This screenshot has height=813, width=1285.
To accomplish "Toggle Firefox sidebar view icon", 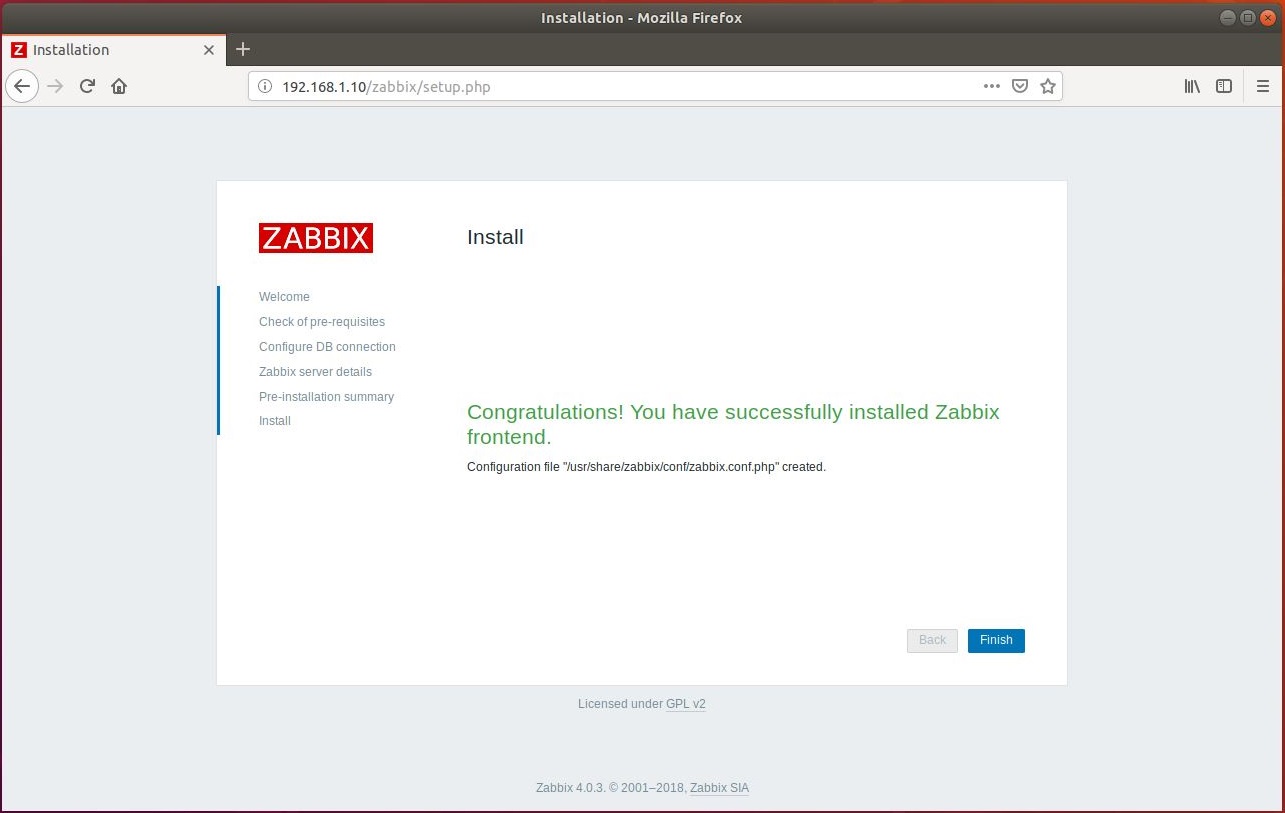I will (1224, 86).
